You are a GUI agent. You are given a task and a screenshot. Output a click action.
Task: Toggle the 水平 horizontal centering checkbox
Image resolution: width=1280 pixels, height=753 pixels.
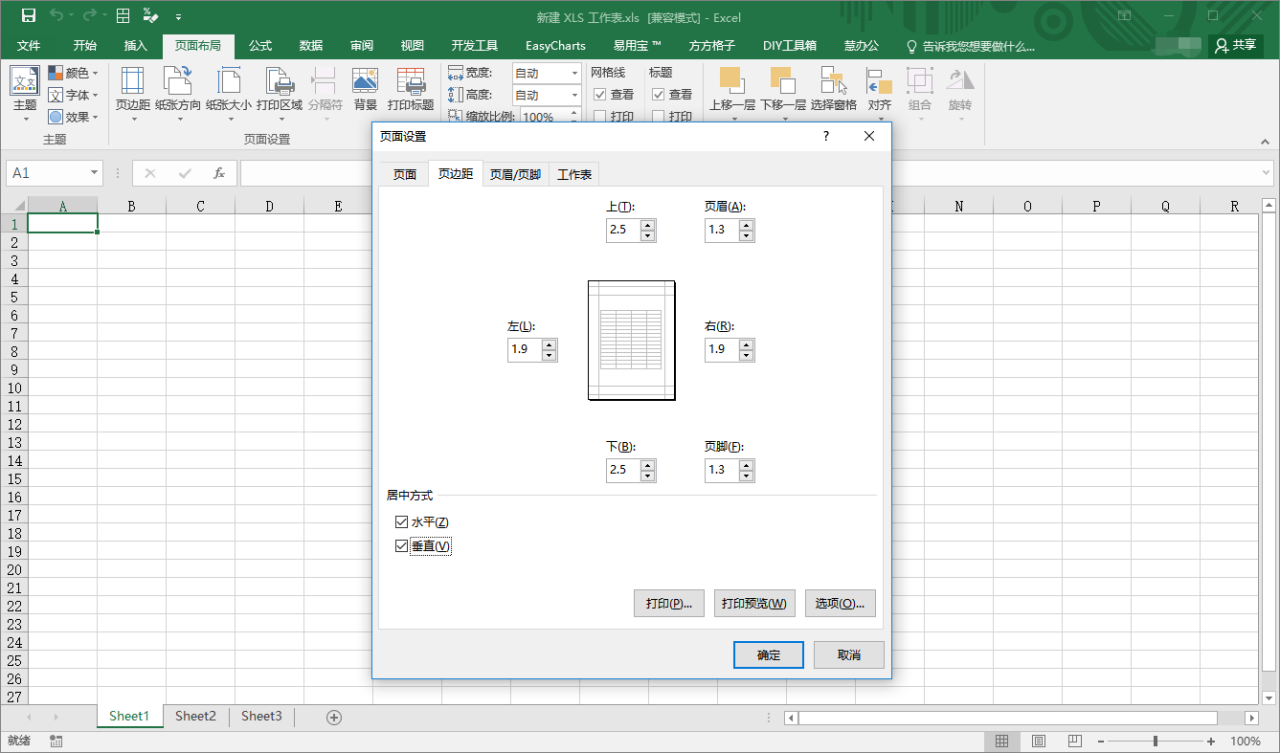point(402,522)
